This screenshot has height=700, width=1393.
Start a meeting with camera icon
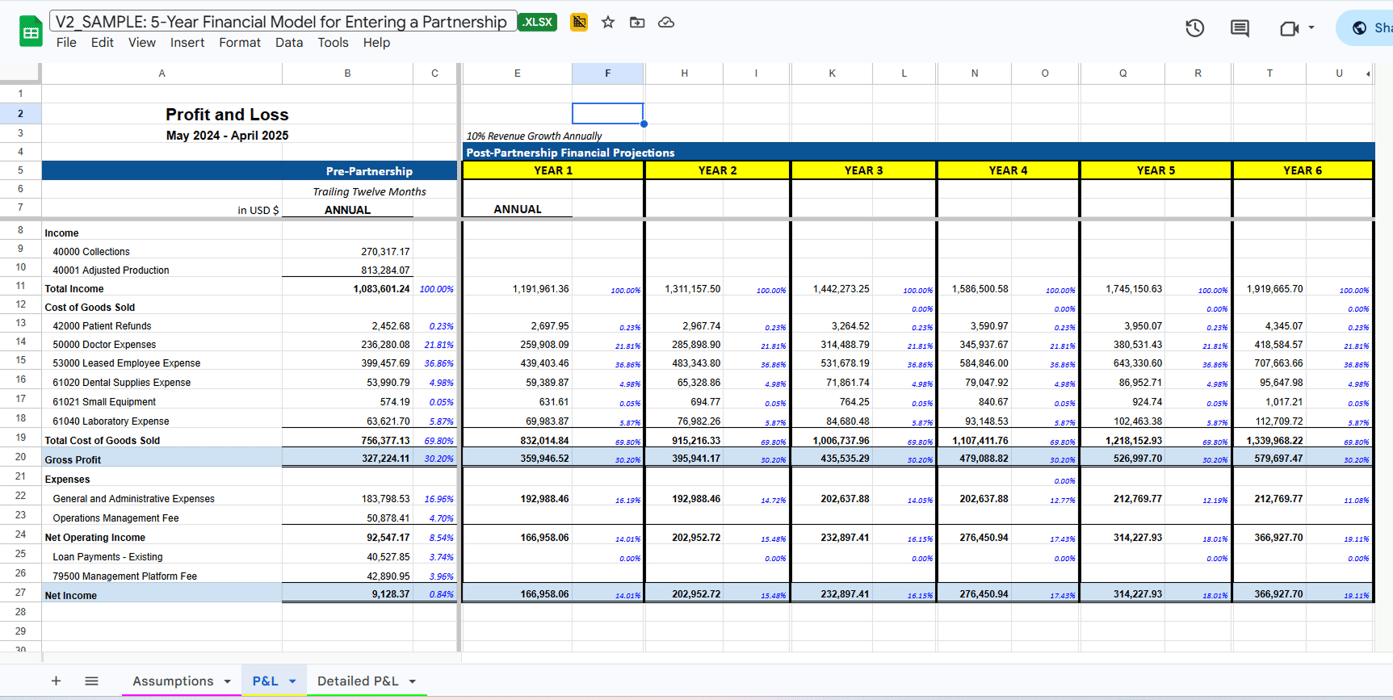(x=1288, y=28)
